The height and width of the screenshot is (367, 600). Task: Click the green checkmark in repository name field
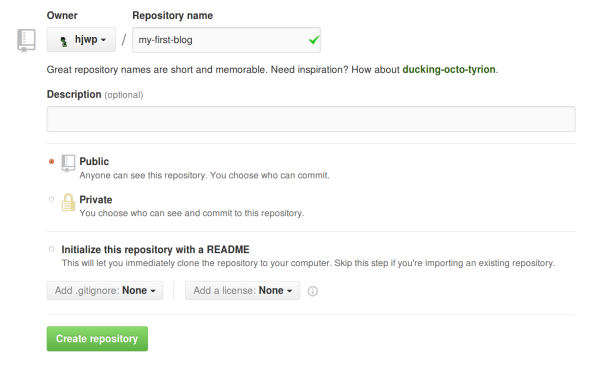[314, 39]
